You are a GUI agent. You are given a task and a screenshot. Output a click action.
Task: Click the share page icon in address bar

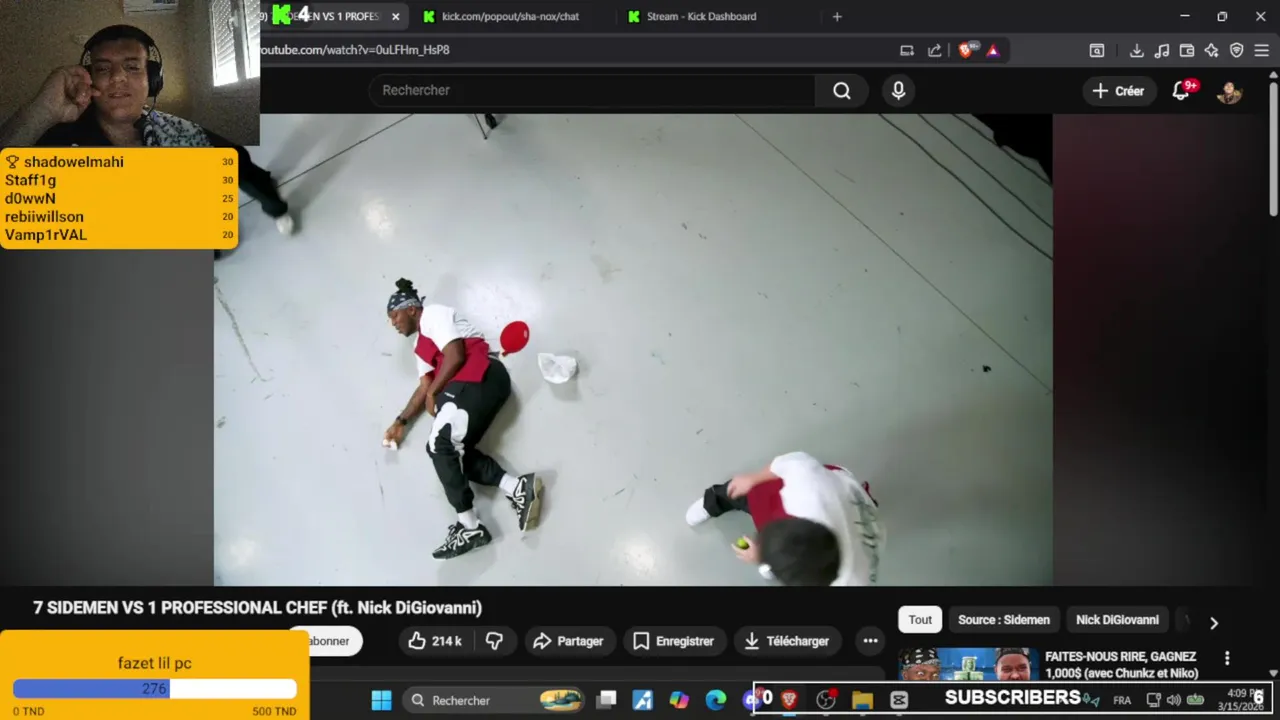[934, 51]
